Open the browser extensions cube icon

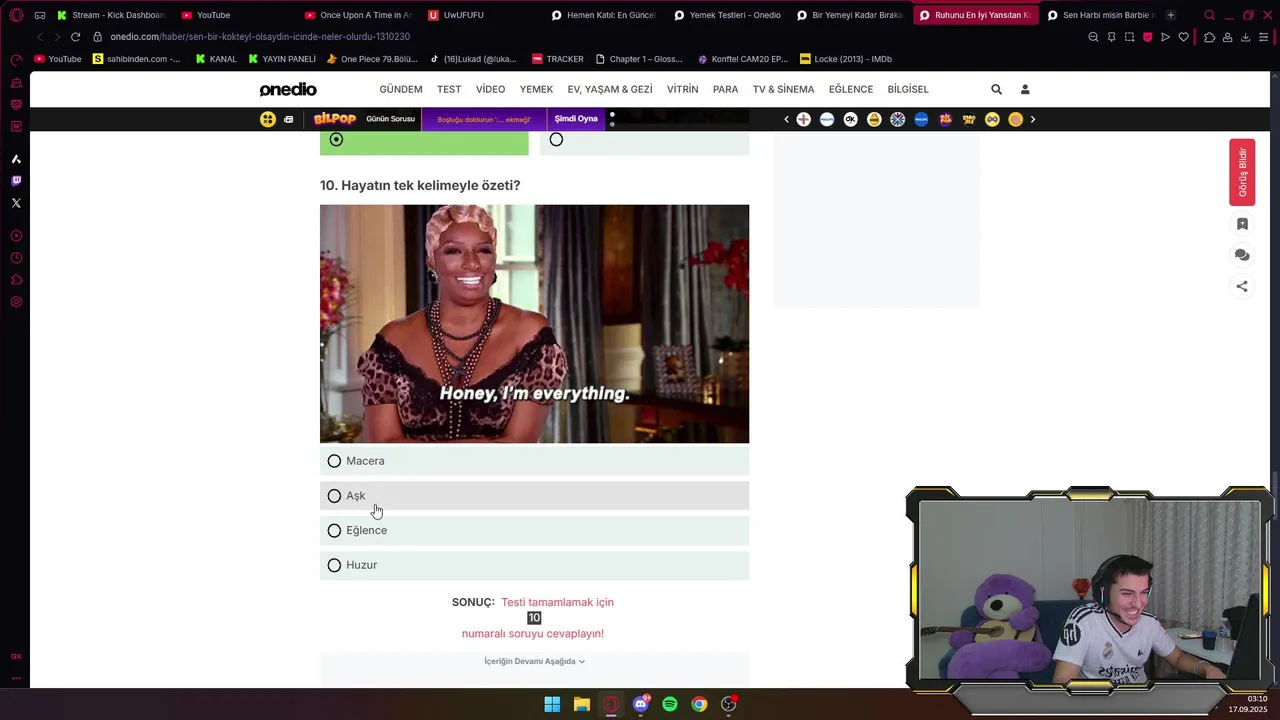(1209, 37)
